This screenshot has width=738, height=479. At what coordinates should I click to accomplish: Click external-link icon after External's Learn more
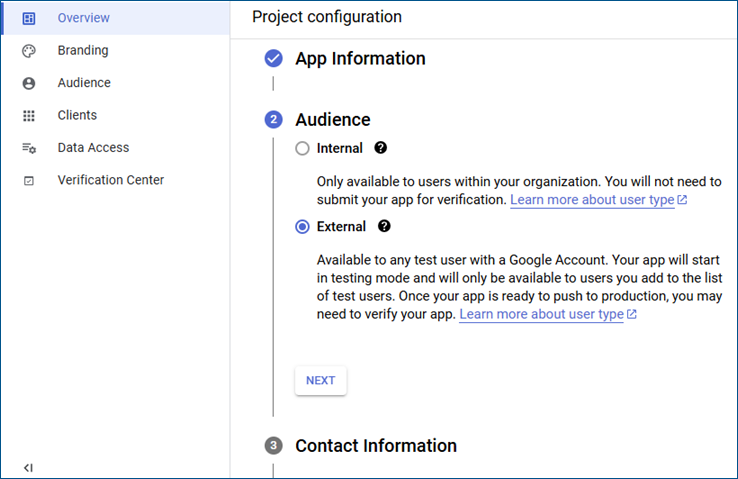632,314
